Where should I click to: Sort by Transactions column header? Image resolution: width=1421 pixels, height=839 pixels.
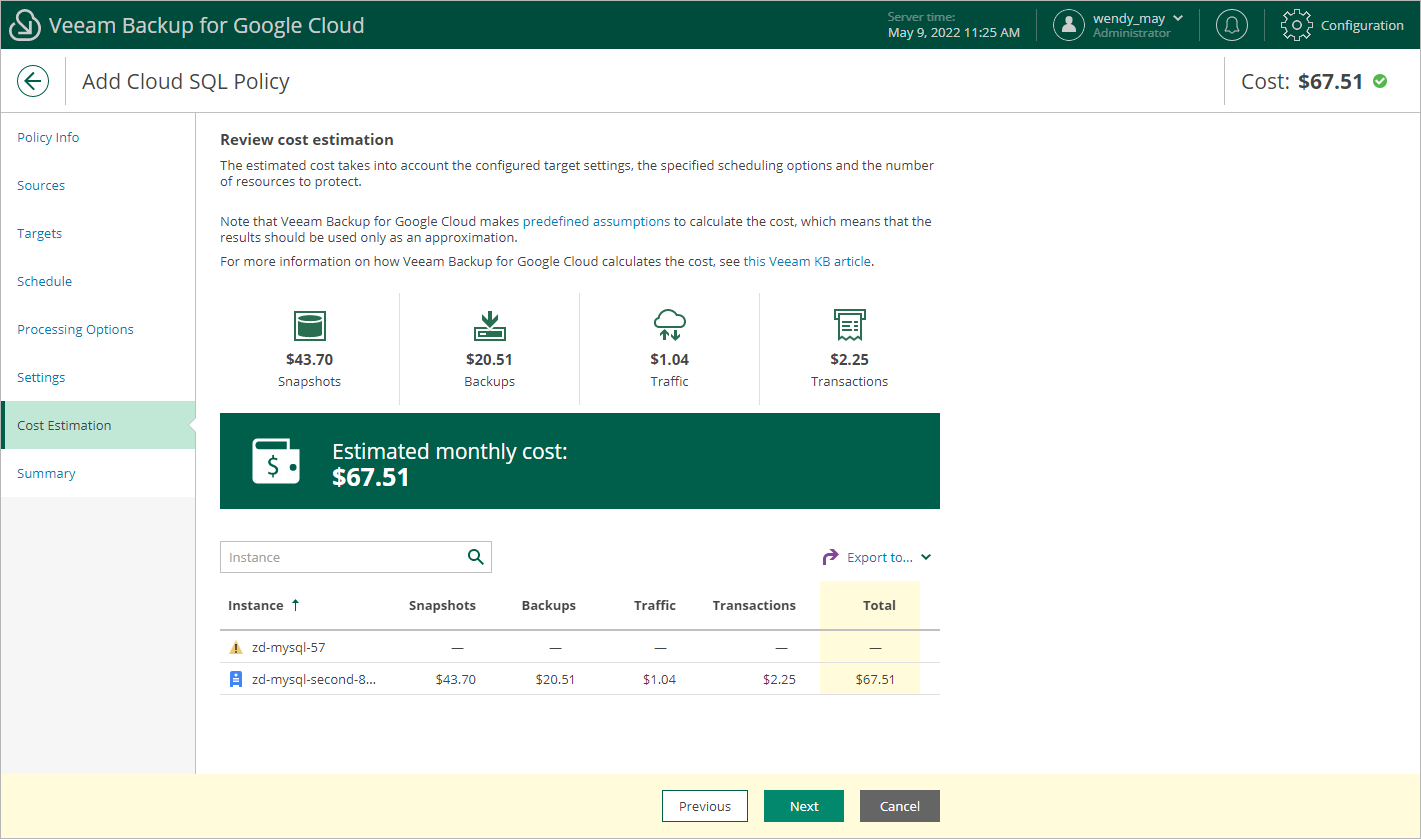pos(754,605)
